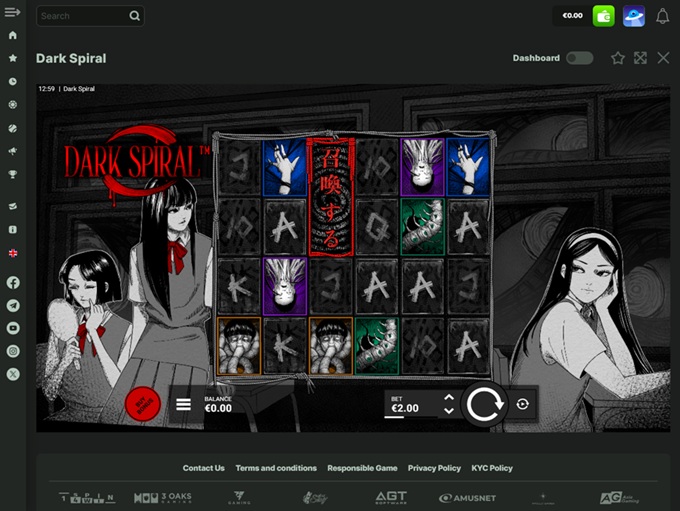Viewport: 680px width, 511px height.
Task: Spin the reels with the circular arrow button
Action: tap(485, 405)
